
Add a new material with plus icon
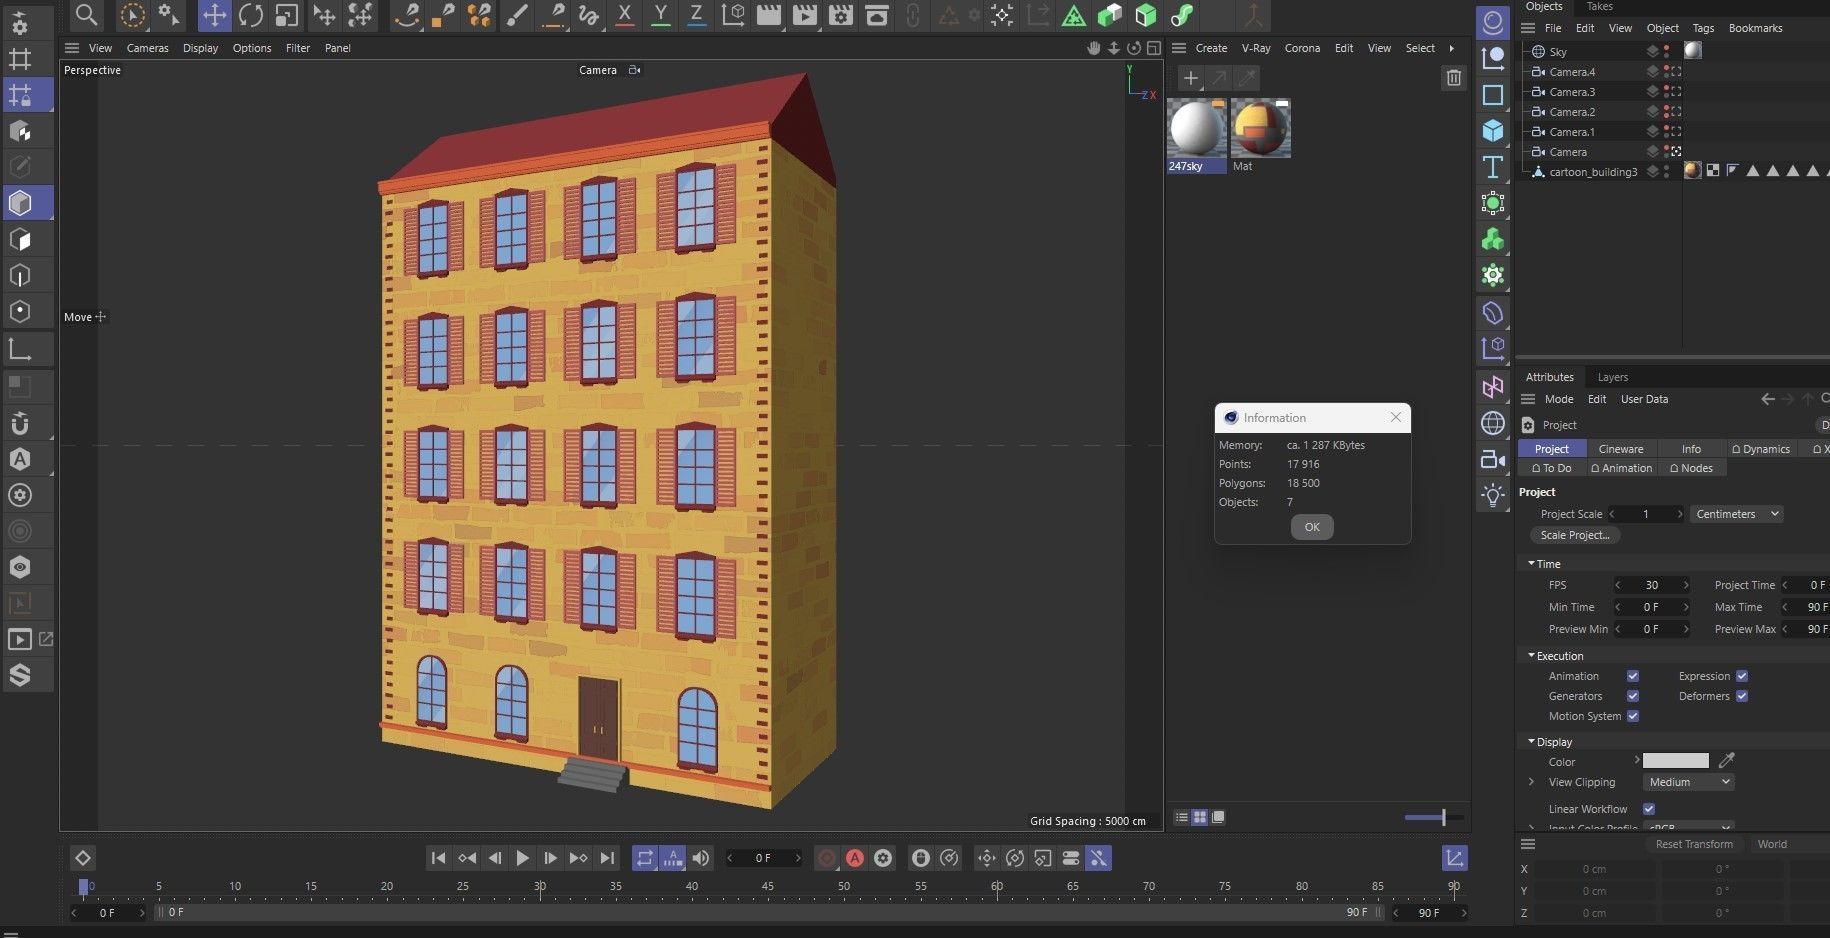(x=1190, y=77)
